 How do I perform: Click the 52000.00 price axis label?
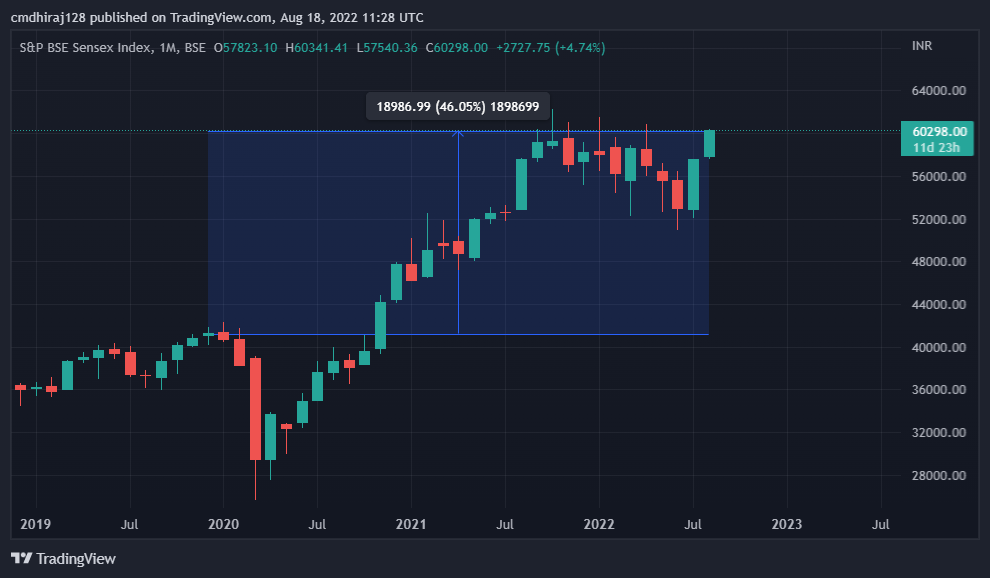tap(939, 219)
